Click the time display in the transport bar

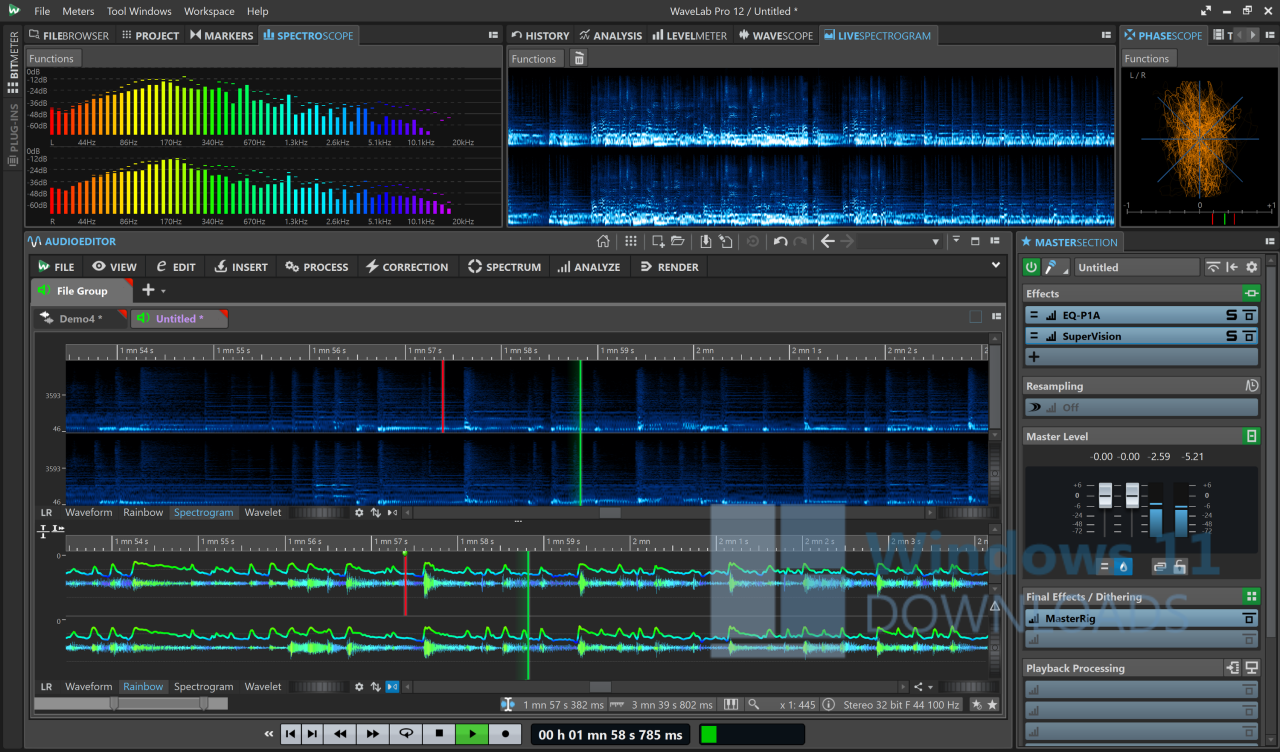pyautogui.click(x=610, y=733)
